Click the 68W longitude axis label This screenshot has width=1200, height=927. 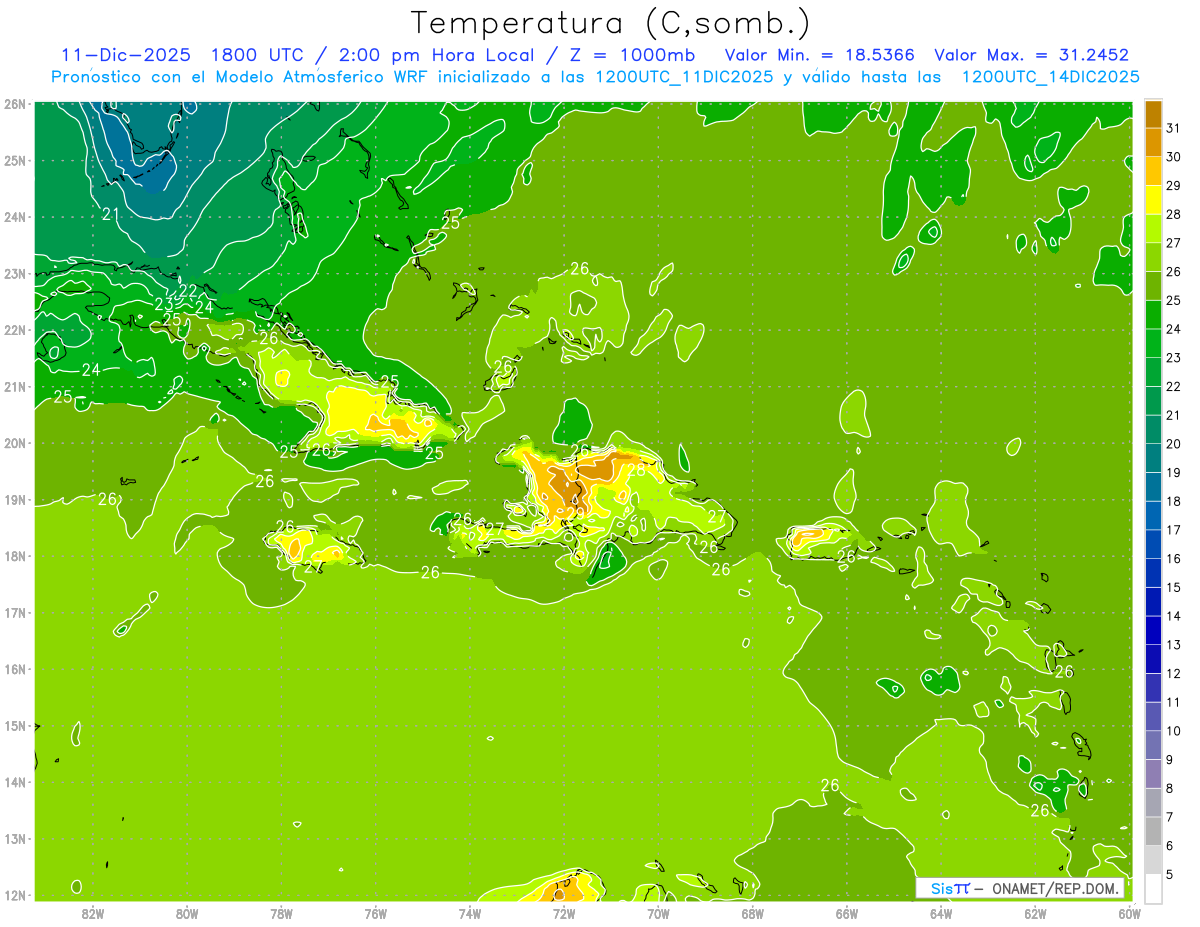[752, 913]
